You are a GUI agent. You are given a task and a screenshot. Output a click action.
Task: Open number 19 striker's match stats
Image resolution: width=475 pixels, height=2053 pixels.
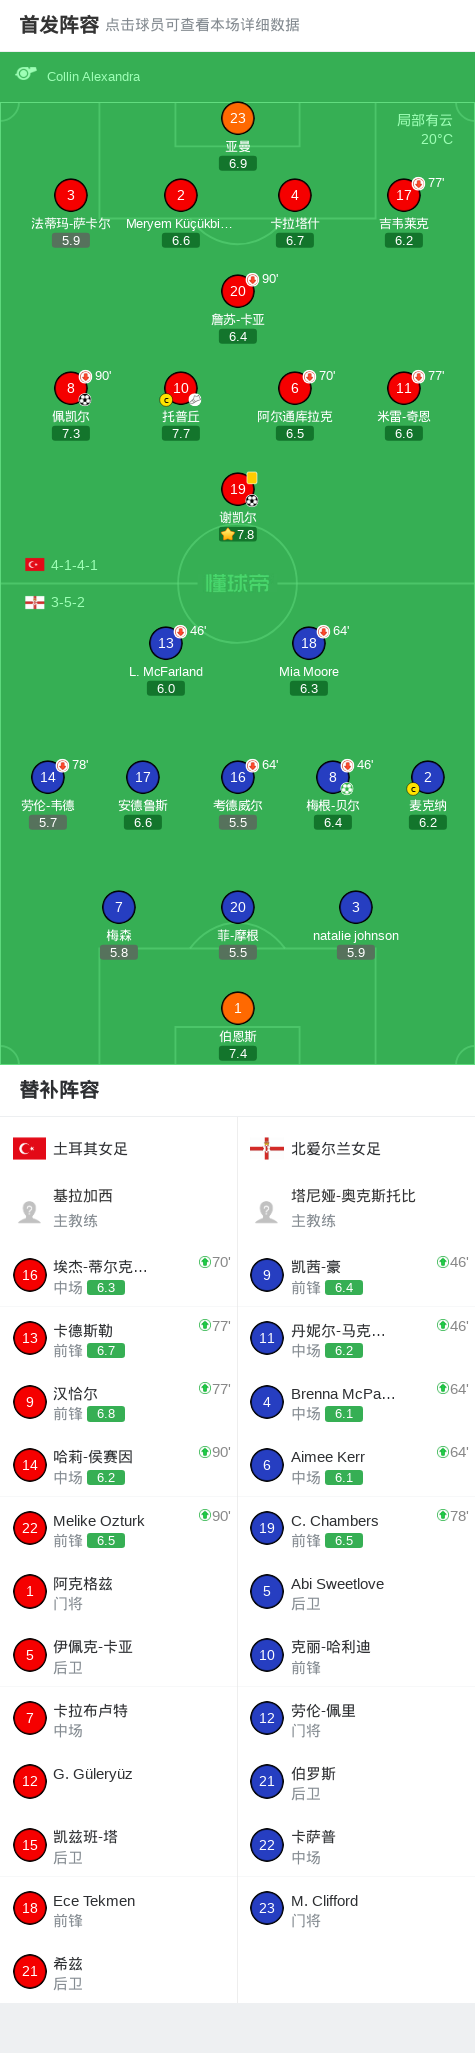pos(238,489)
